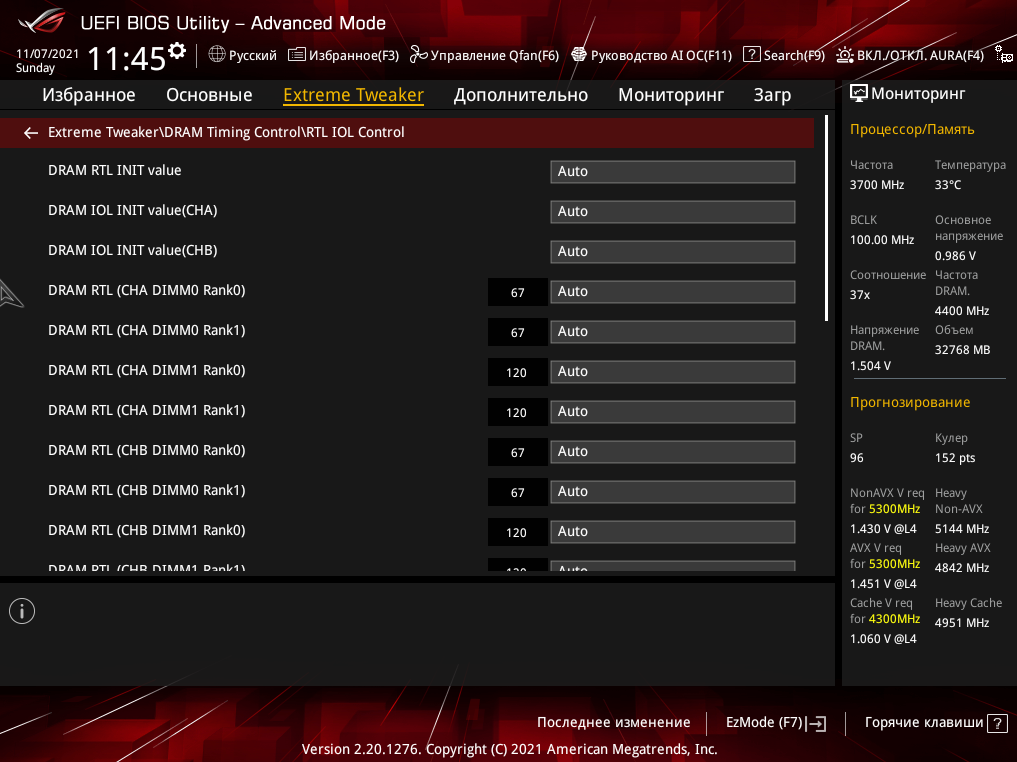Go back using the left arrow
1017x762 pixels.
(x=30, y=133)
